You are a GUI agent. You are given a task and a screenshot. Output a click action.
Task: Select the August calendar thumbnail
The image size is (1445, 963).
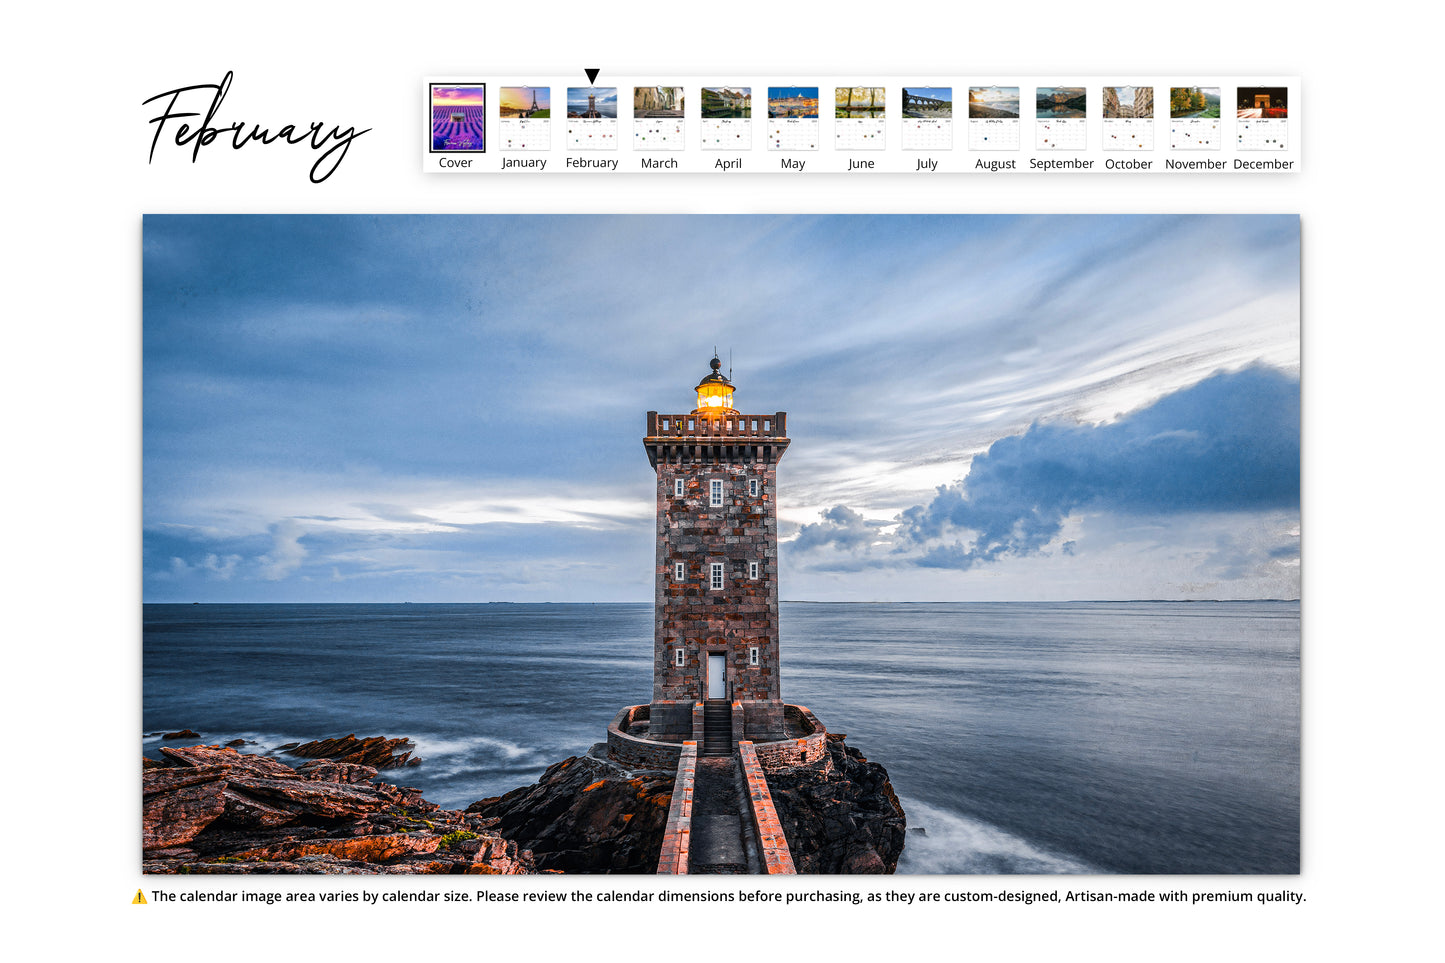994,118
